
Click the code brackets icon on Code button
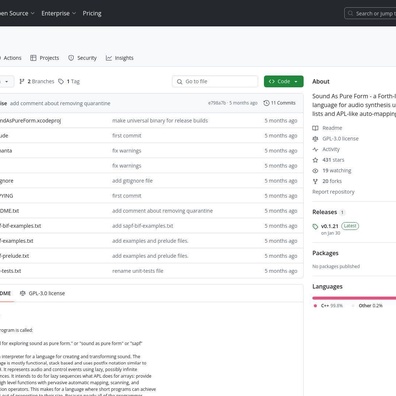(272, 81)
